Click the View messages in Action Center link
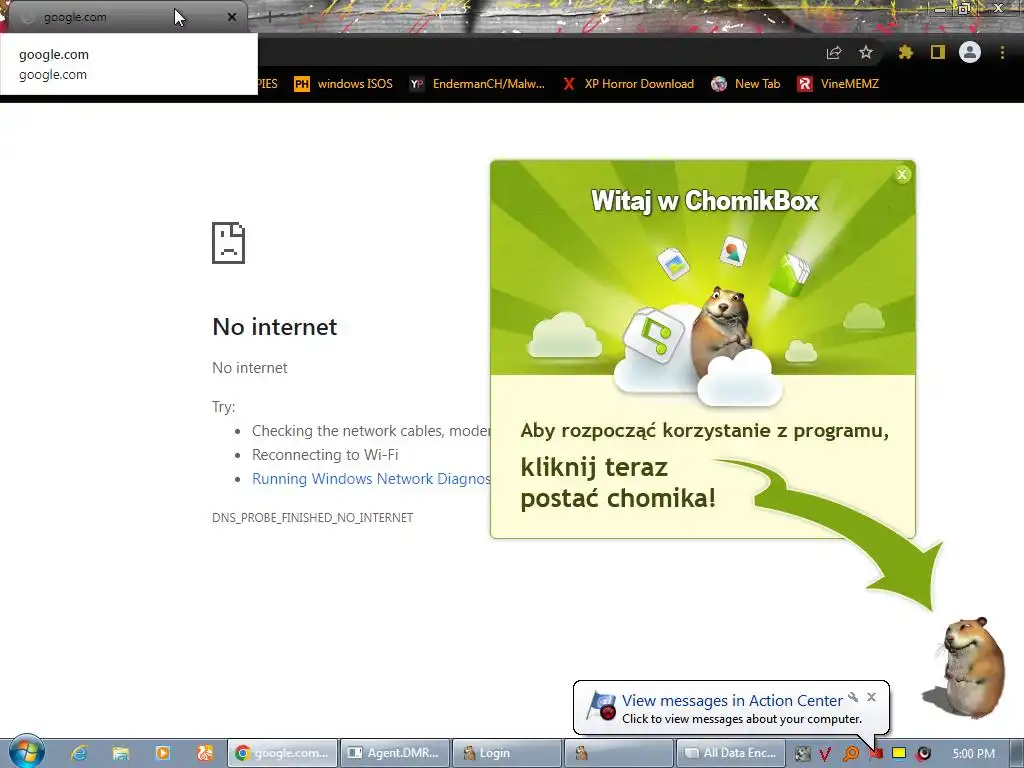The width and height of the screenshot is (1024, 768). point(732,700)
